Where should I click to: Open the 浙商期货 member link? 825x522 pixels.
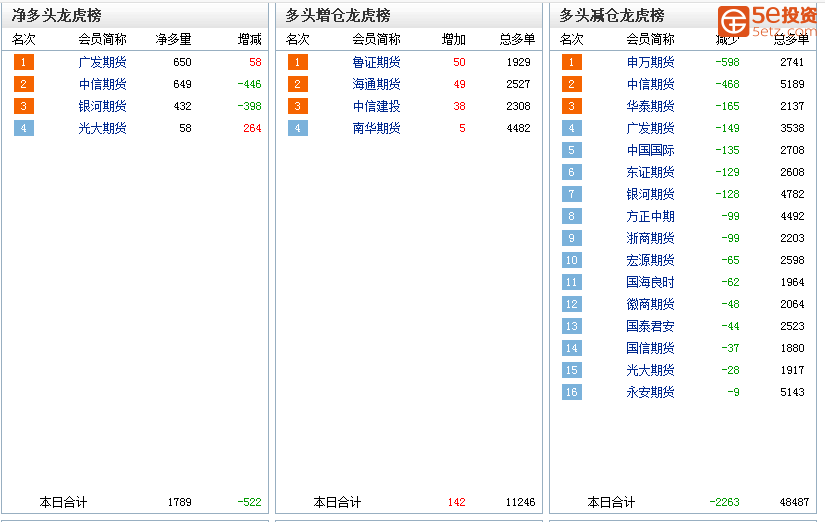[x=651, y=238]
